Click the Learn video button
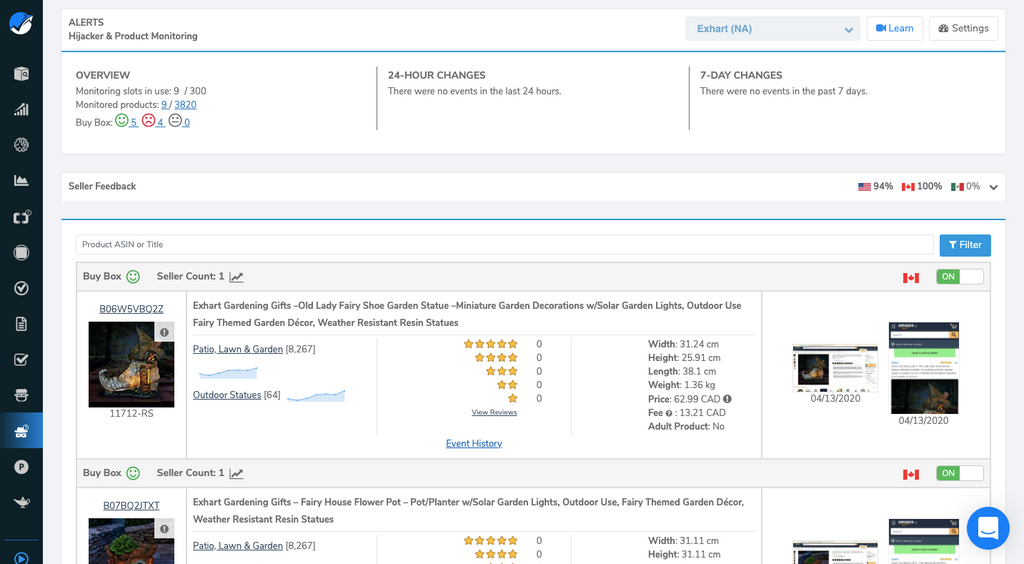This screenshot has width=1024, height=564. tap(894, 29)
